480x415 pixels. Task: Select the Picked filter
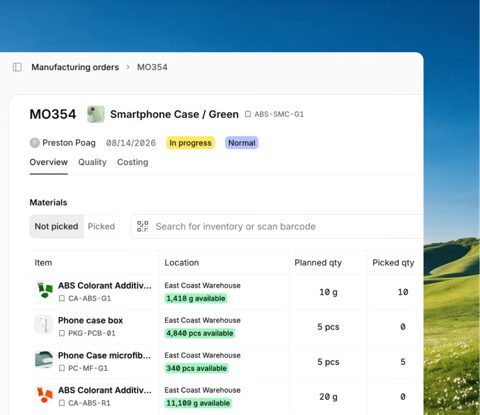(101, 226)
